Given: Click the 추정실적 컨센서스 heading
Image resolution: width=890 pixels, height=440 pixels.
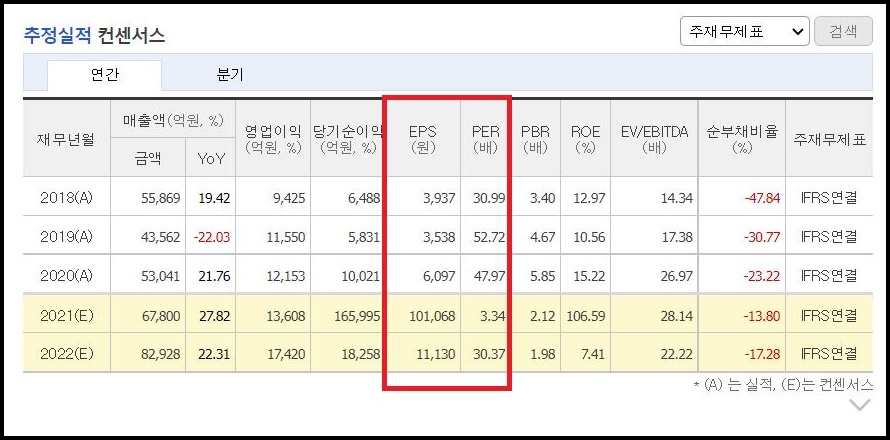Looking at the screenshot, I should (x=94, y=36).
